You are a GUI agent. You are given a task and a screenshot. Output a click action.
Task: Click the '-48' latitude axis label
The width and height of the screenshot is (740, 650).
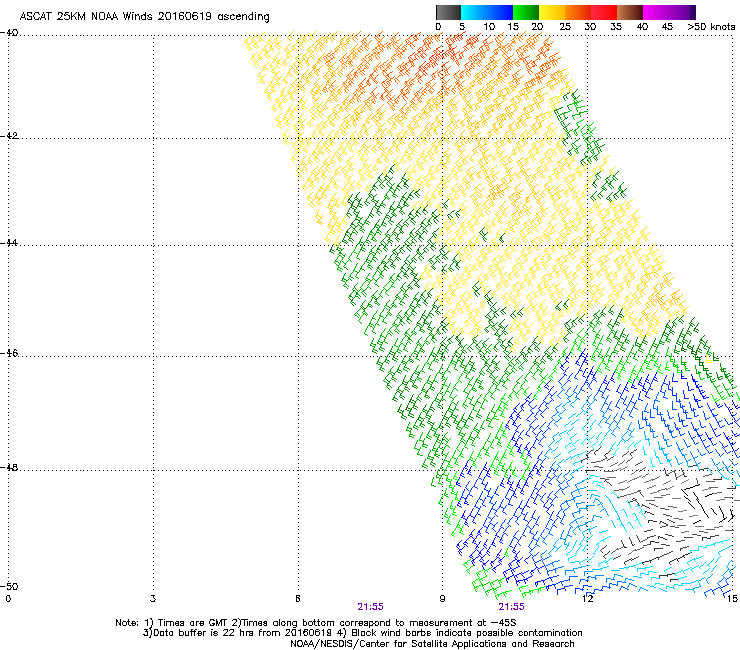coord(9,467)
